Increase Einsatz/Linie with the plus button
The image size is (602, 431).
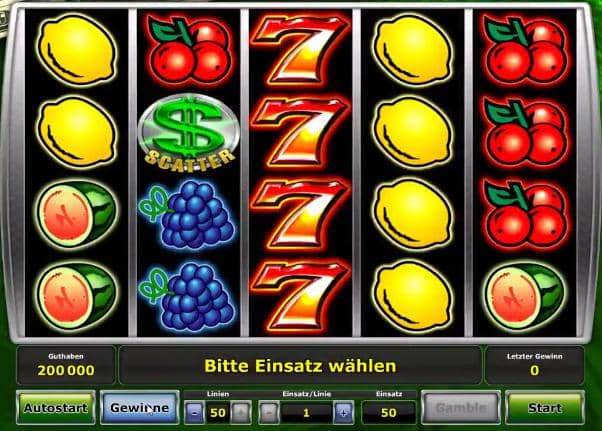(343, 413)
